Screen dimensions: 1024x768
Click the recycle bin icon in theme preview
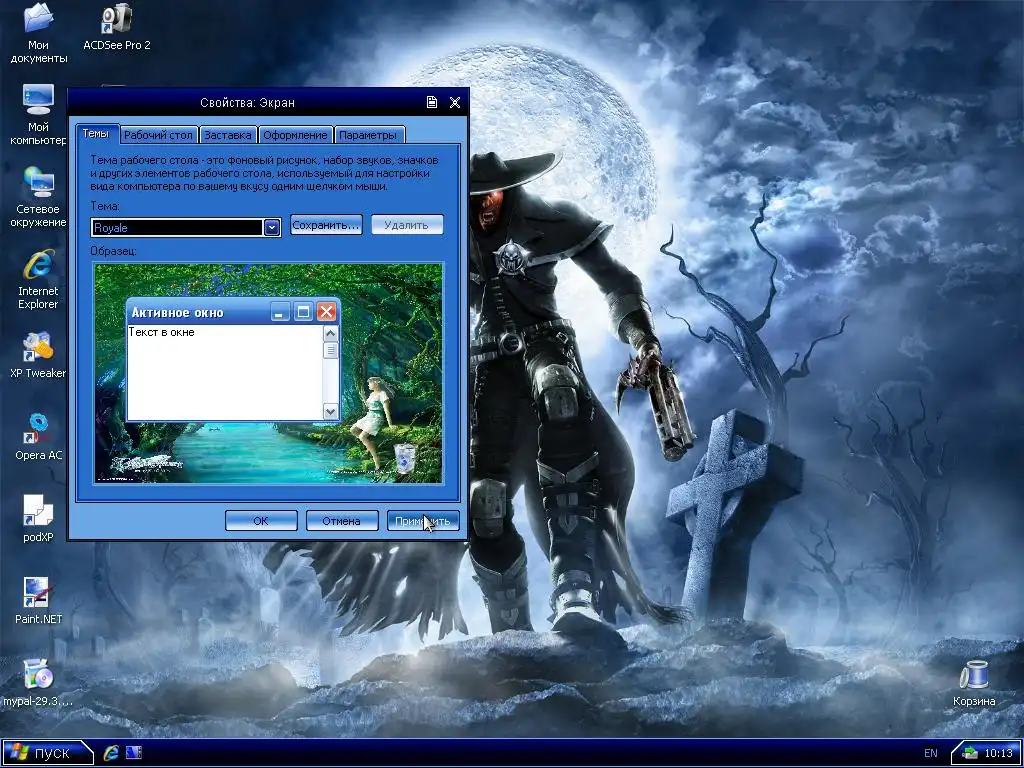(x=405, y=458)
